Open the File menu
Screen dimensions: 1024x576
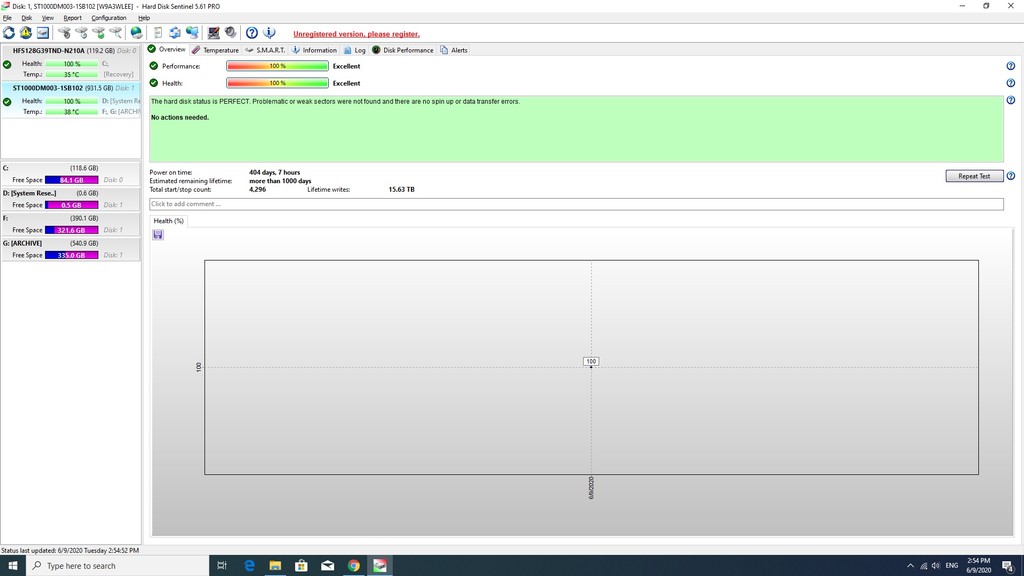click(7, 18)
